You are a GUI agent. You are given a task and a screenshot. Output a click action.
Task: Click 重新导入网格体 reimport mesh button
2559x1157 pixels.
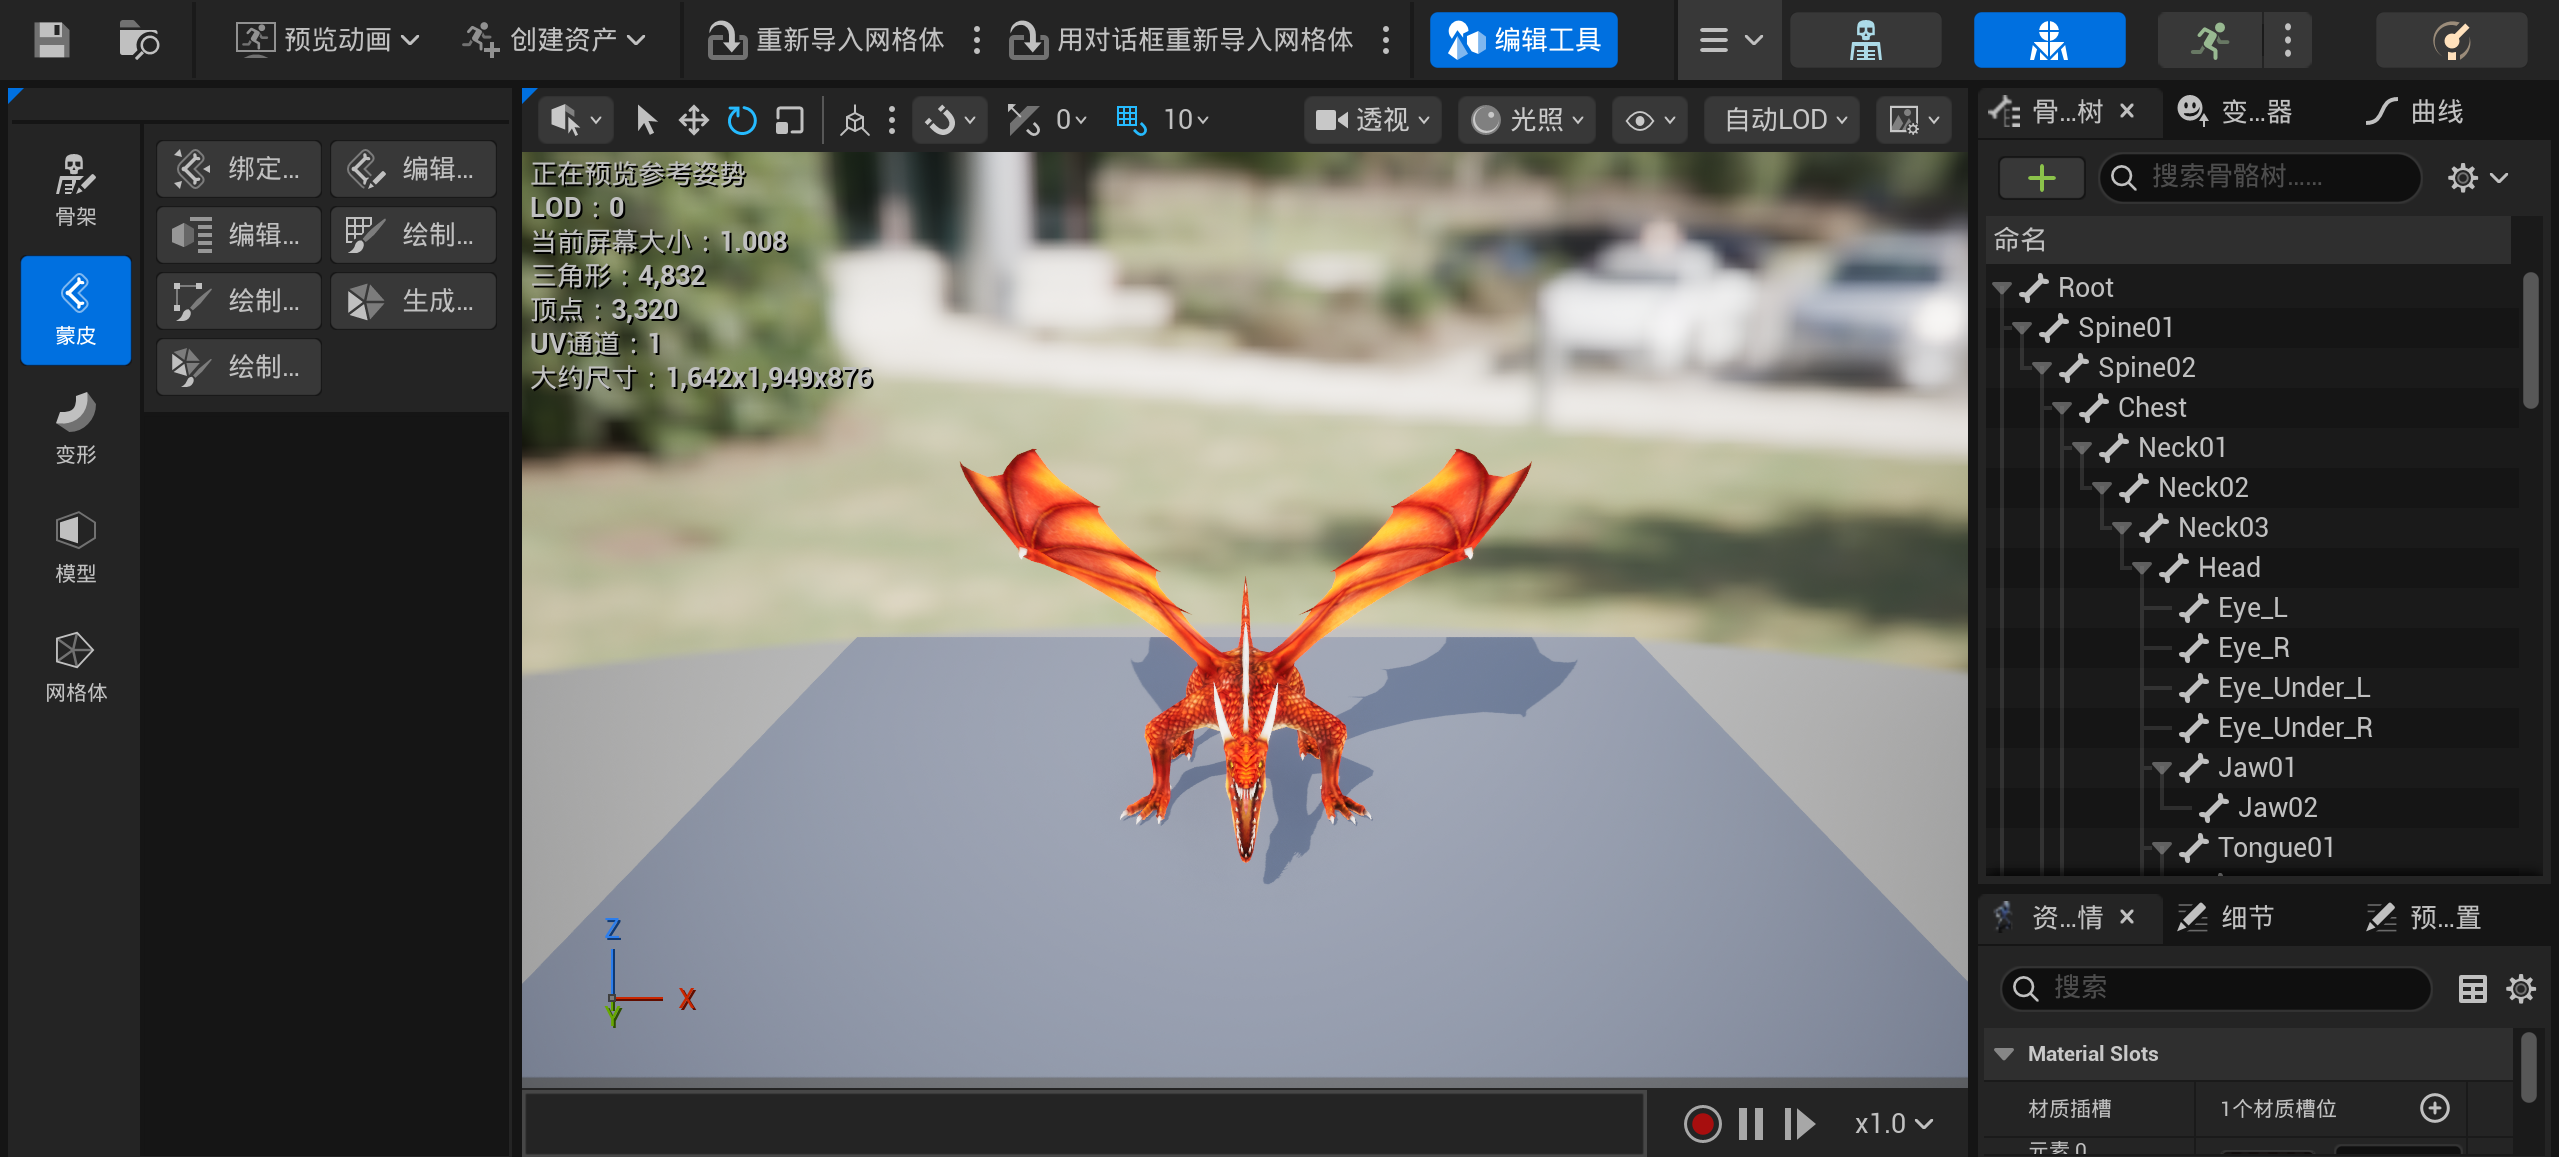click(x=827, y=40)
